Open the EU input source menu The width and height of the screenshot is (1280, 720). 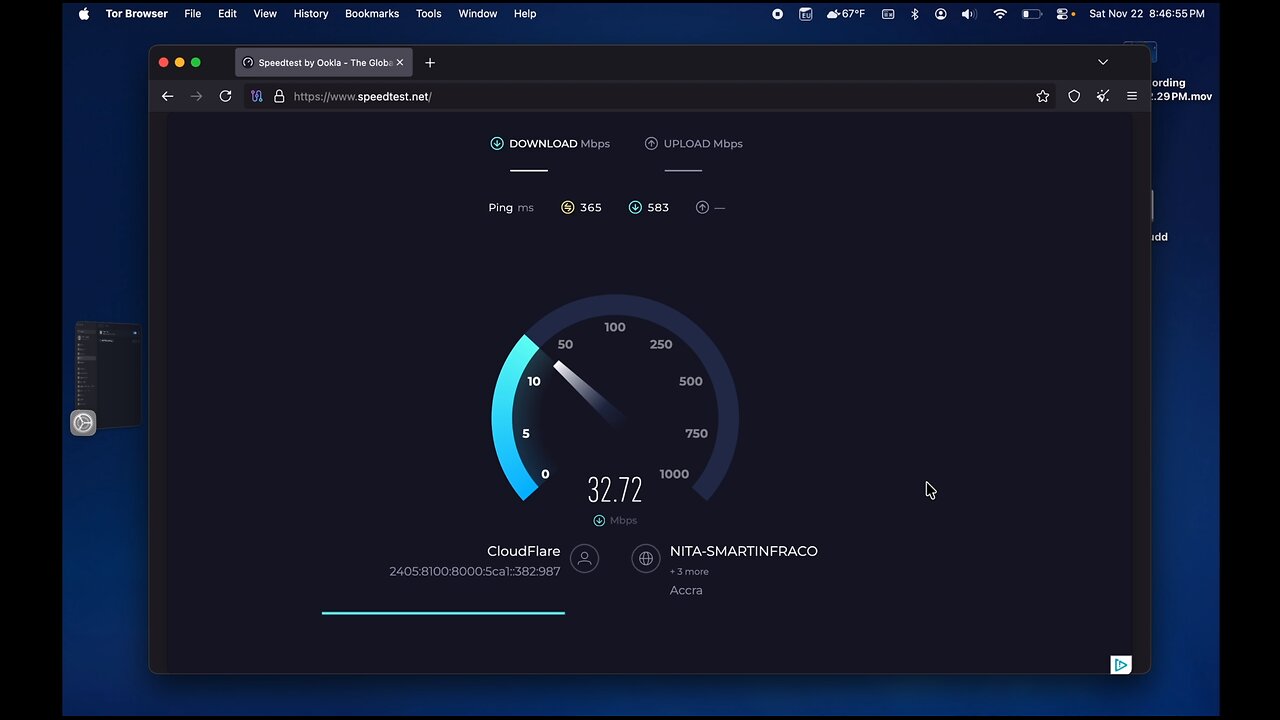click(x=806, y=14)
